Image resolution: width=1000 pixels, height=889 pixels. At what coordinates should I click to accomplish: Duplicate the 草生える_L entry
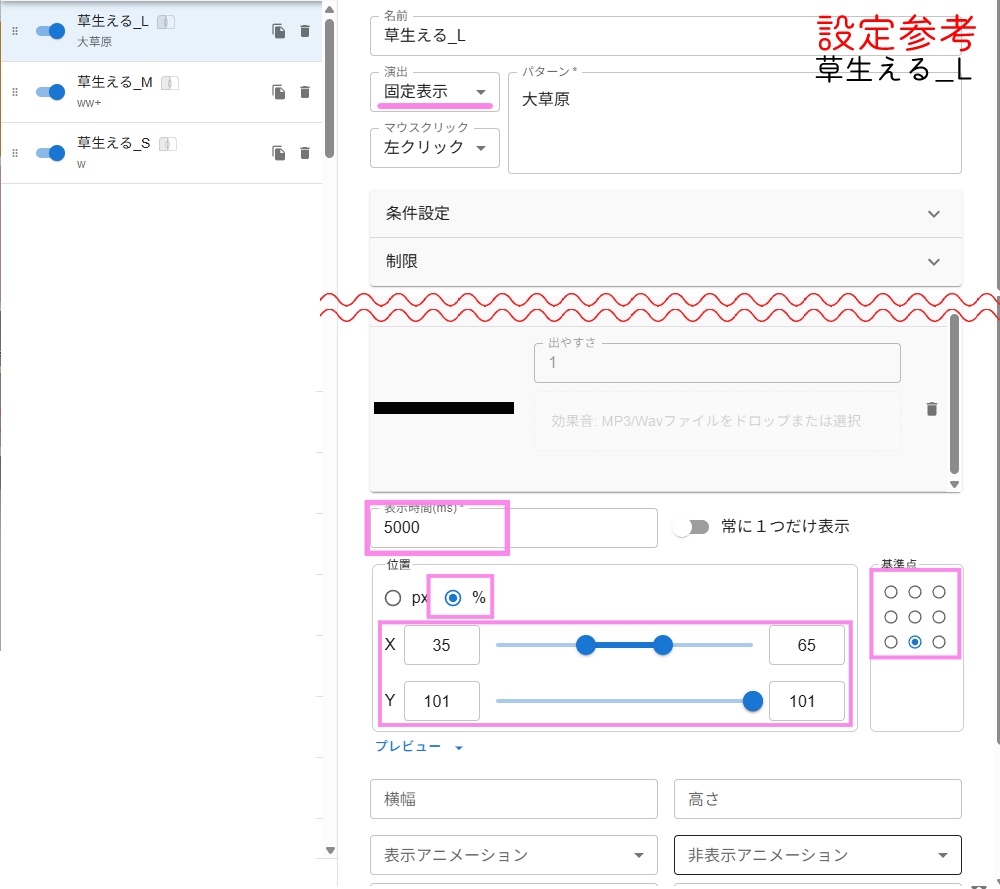[279, 31]
